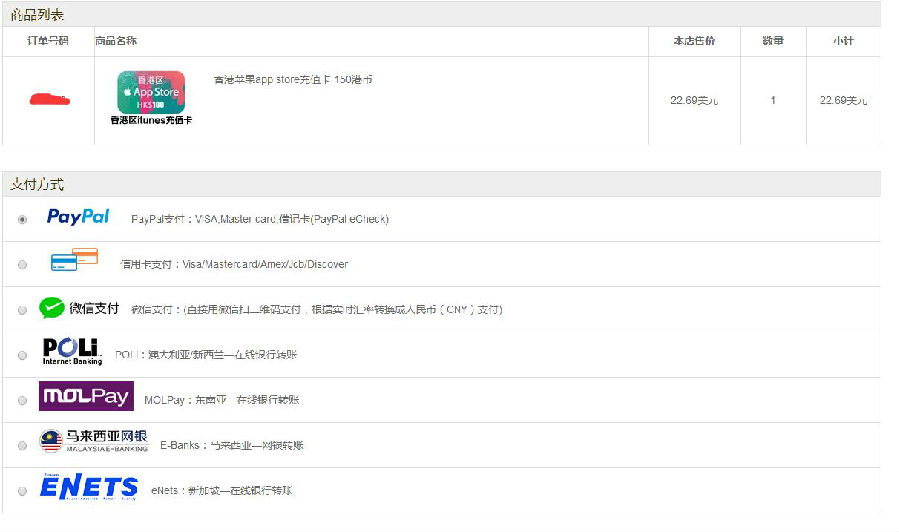Choose the WeChat Pay radio button
The image size is (899, 532).
coord(22,310)
